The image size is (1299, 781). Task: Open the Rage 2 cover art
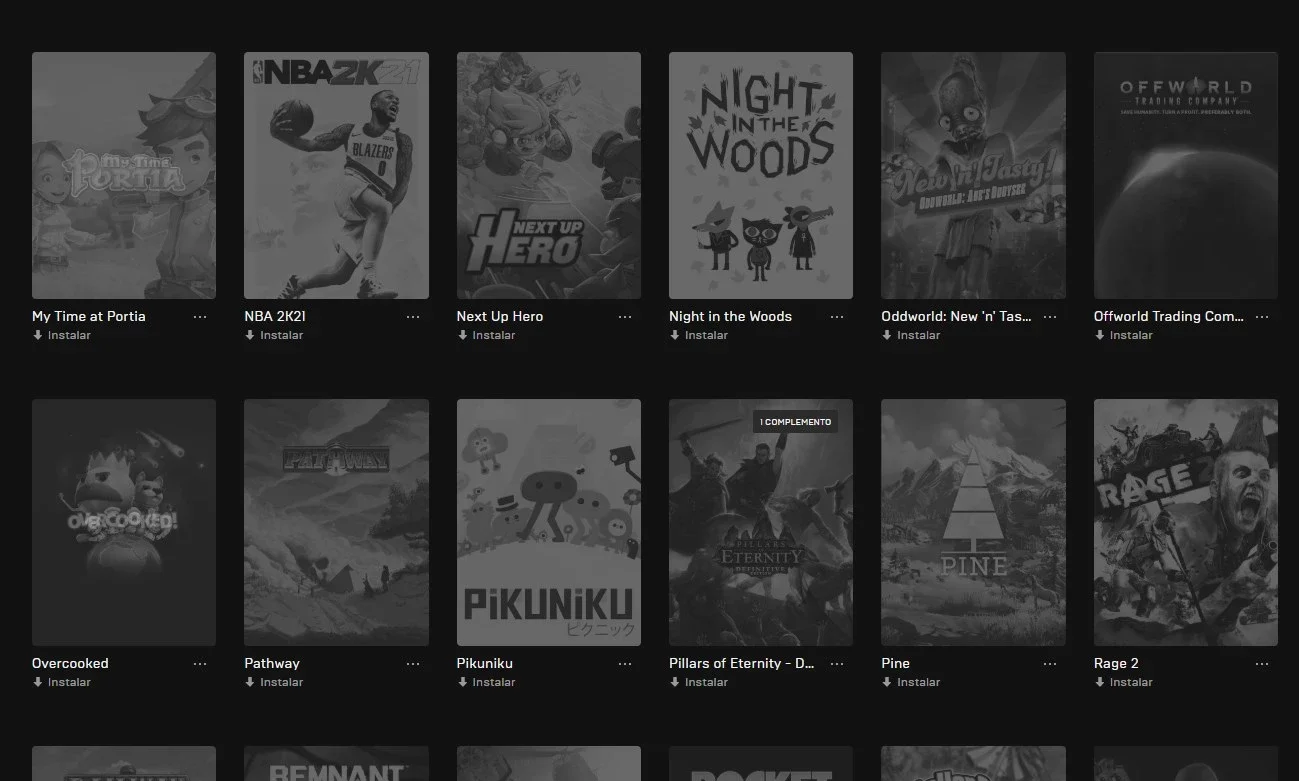point(1186,522)
